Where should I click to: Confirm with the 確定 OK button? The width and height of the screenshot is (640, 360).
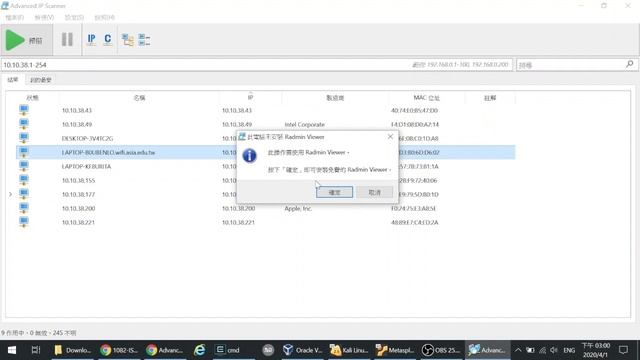point(334,192)
